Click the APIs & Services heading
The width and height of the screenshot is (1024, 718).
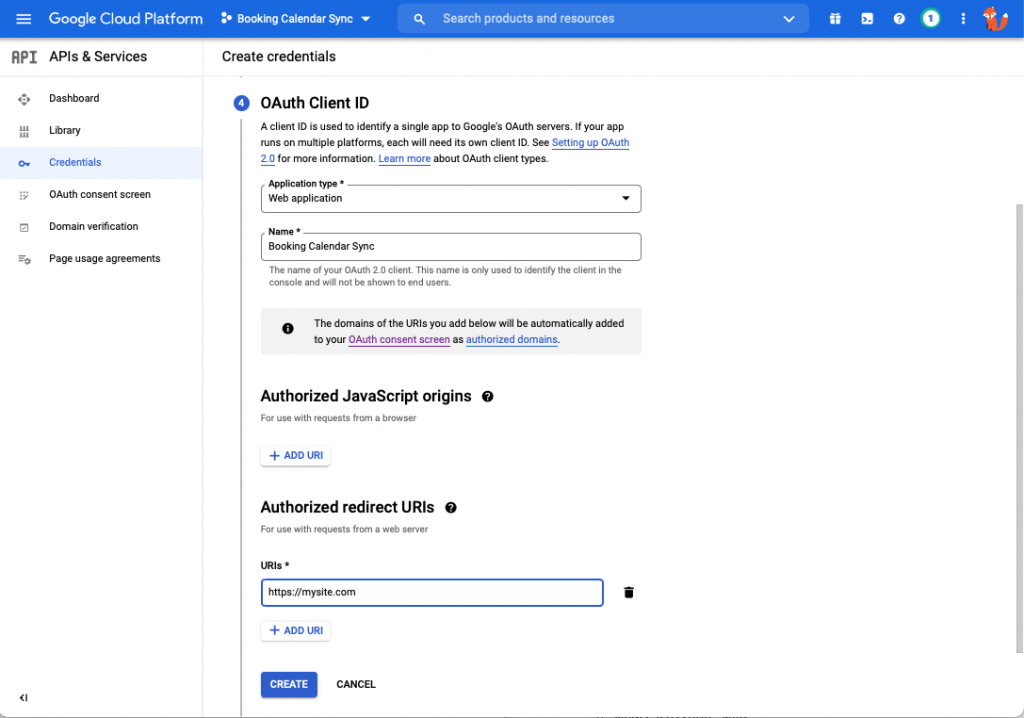pyautogui.click(x=98, y=56)
